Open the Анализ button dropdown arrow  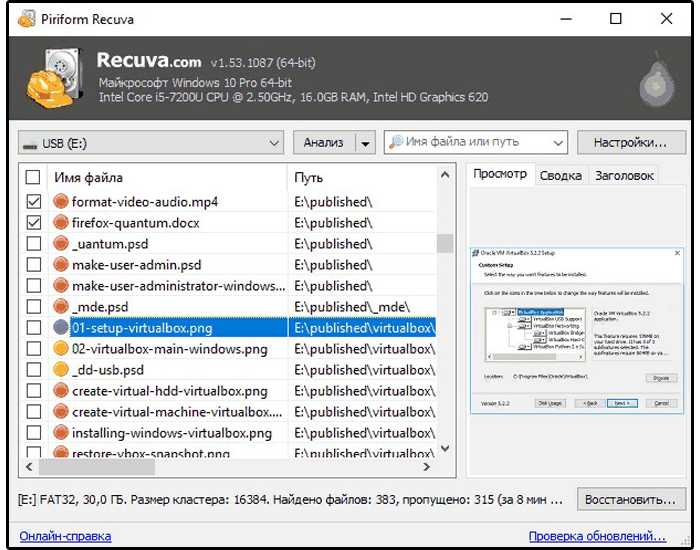365,143
